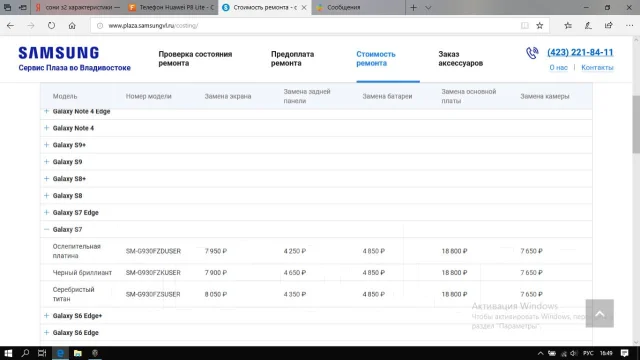Collapse the Galaxy S7 row
Image resolution: width=640 pixels, height=360 pixels.
point(47,229)
